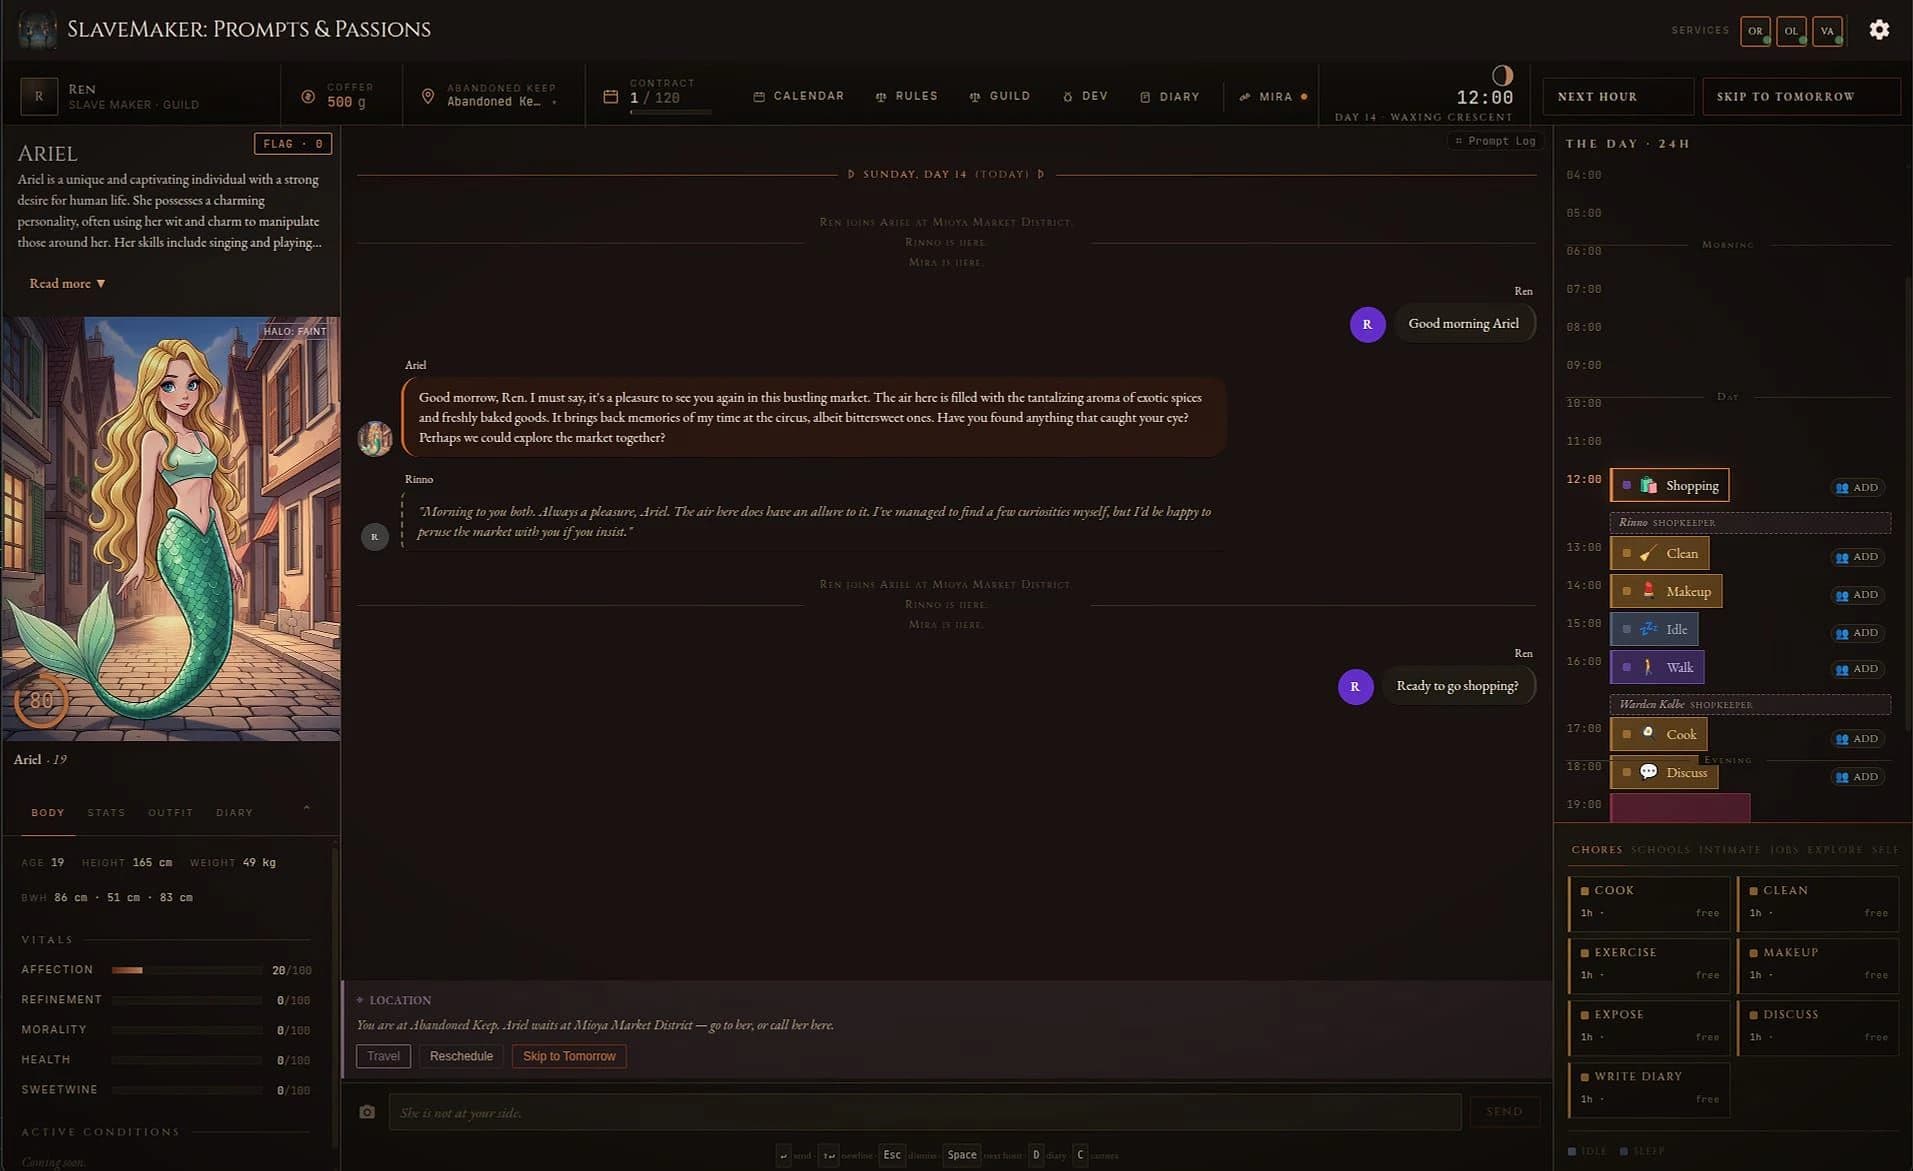Add companion to 12:00 Shopping slot
This screenshot has width=1913, height=1171.
point(1857,487)
